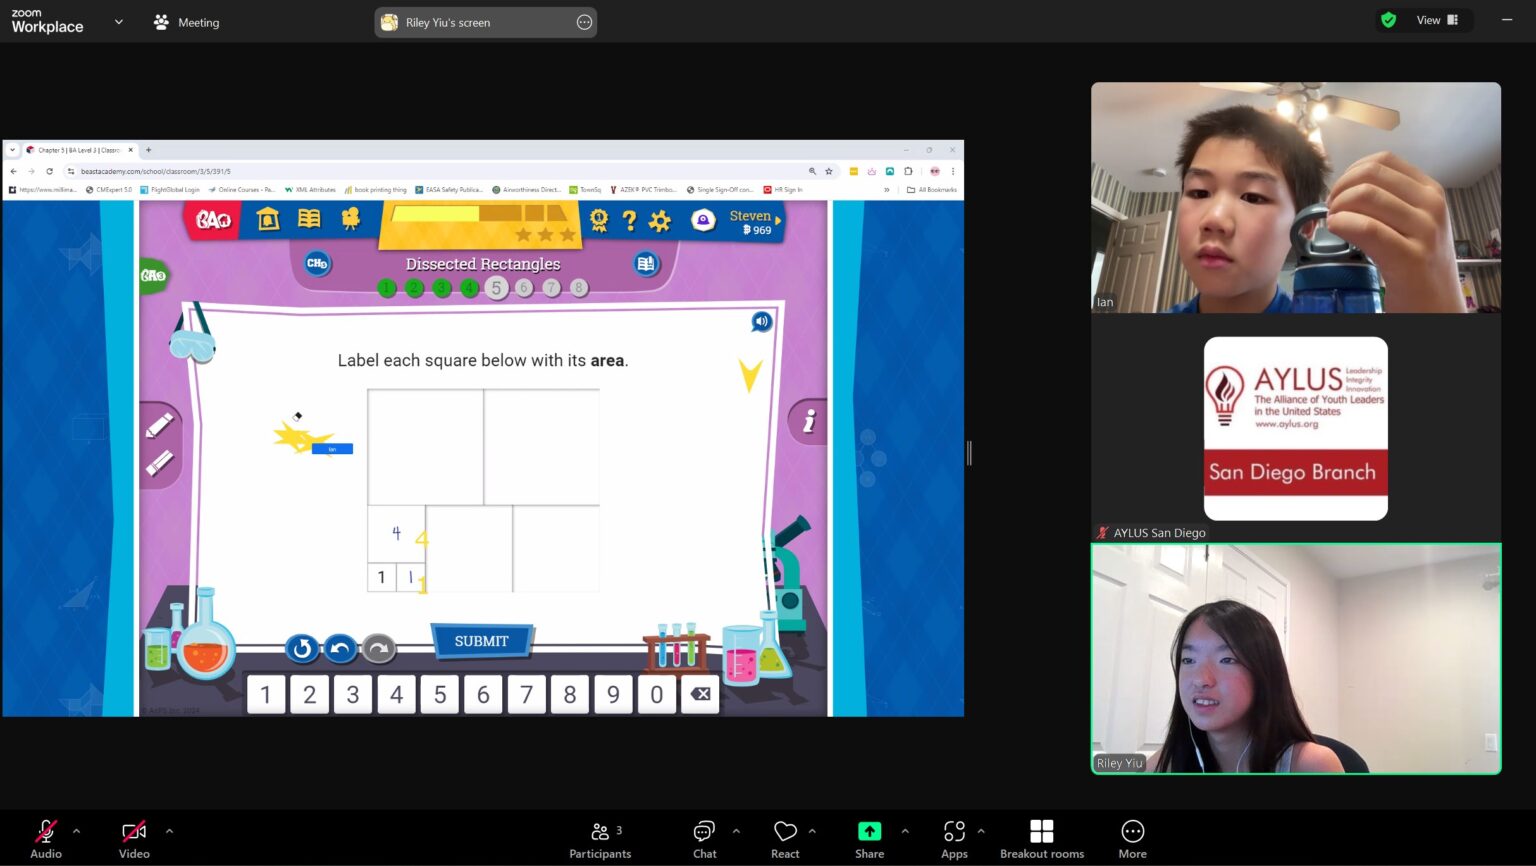
Task: Click the reset circular arrow button
Action: click(x=301, y=648)
